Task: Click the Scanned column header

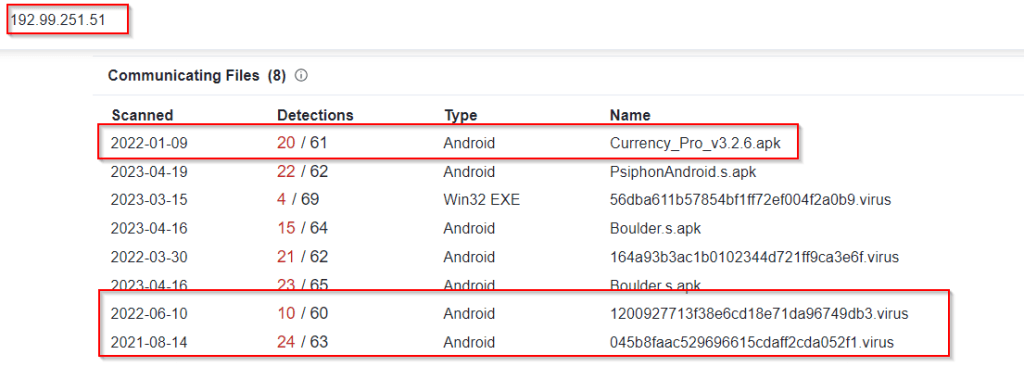Action: tap(142, 116)
